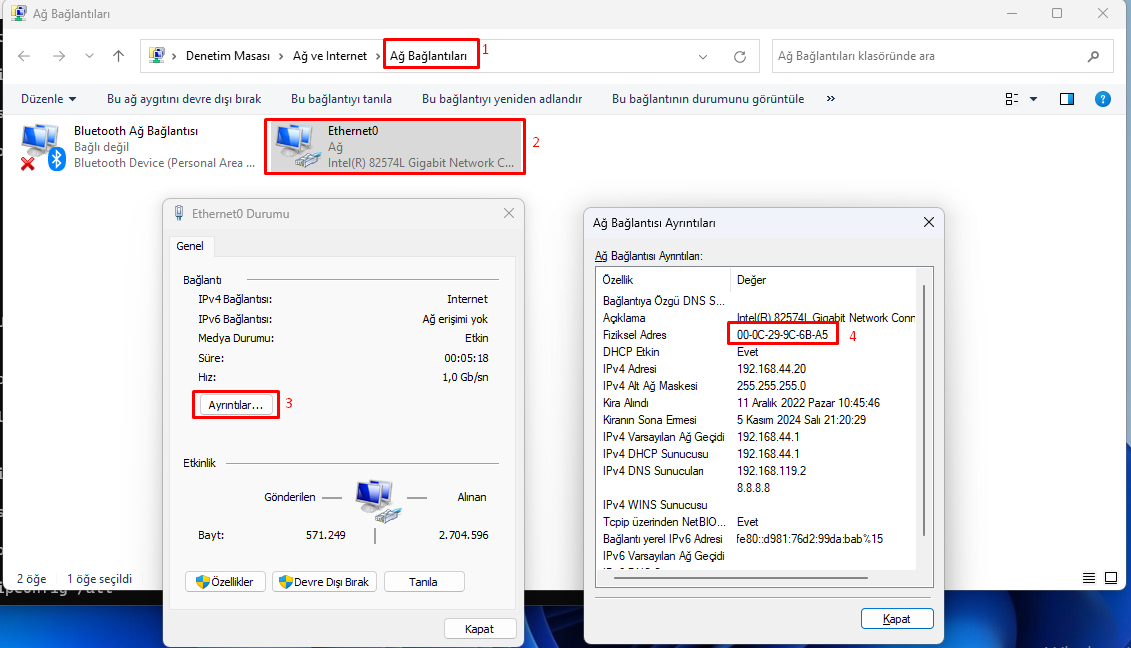The width and height of the screenshot is (1131, 648).
Task: Click the Ethernet0 Durumu title icon
Action: pyautogui.click(x=179, y=213)
